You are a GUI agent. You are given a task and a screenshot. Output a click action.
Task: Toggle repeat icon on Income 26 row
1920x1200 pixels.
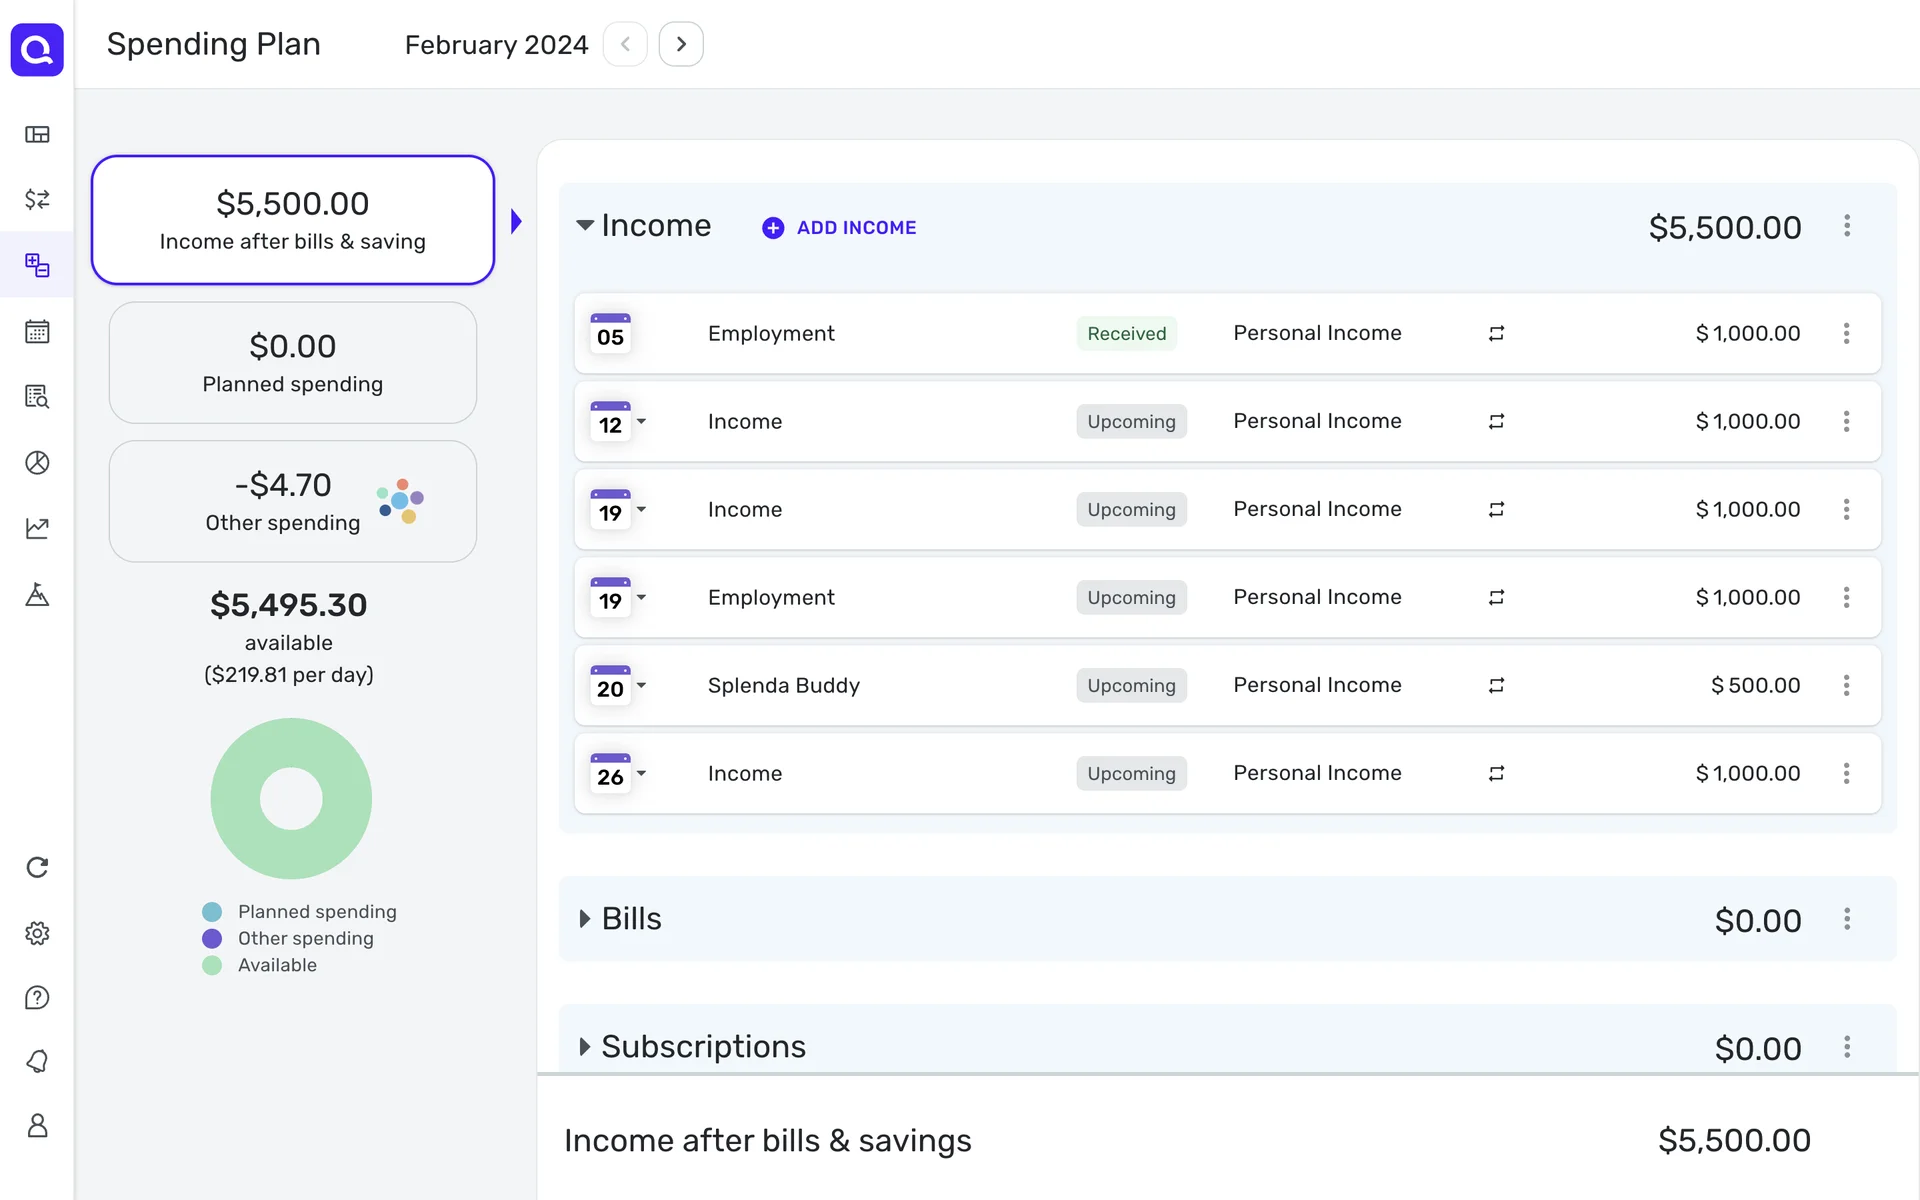[x=1496, y=773]
